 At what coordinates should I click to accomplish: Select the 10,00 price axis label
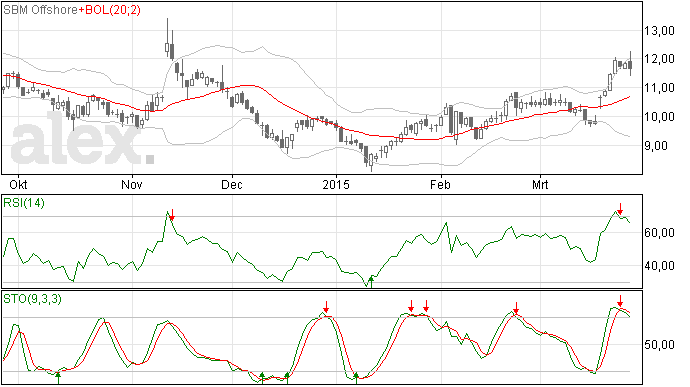[x=659, y=117]
